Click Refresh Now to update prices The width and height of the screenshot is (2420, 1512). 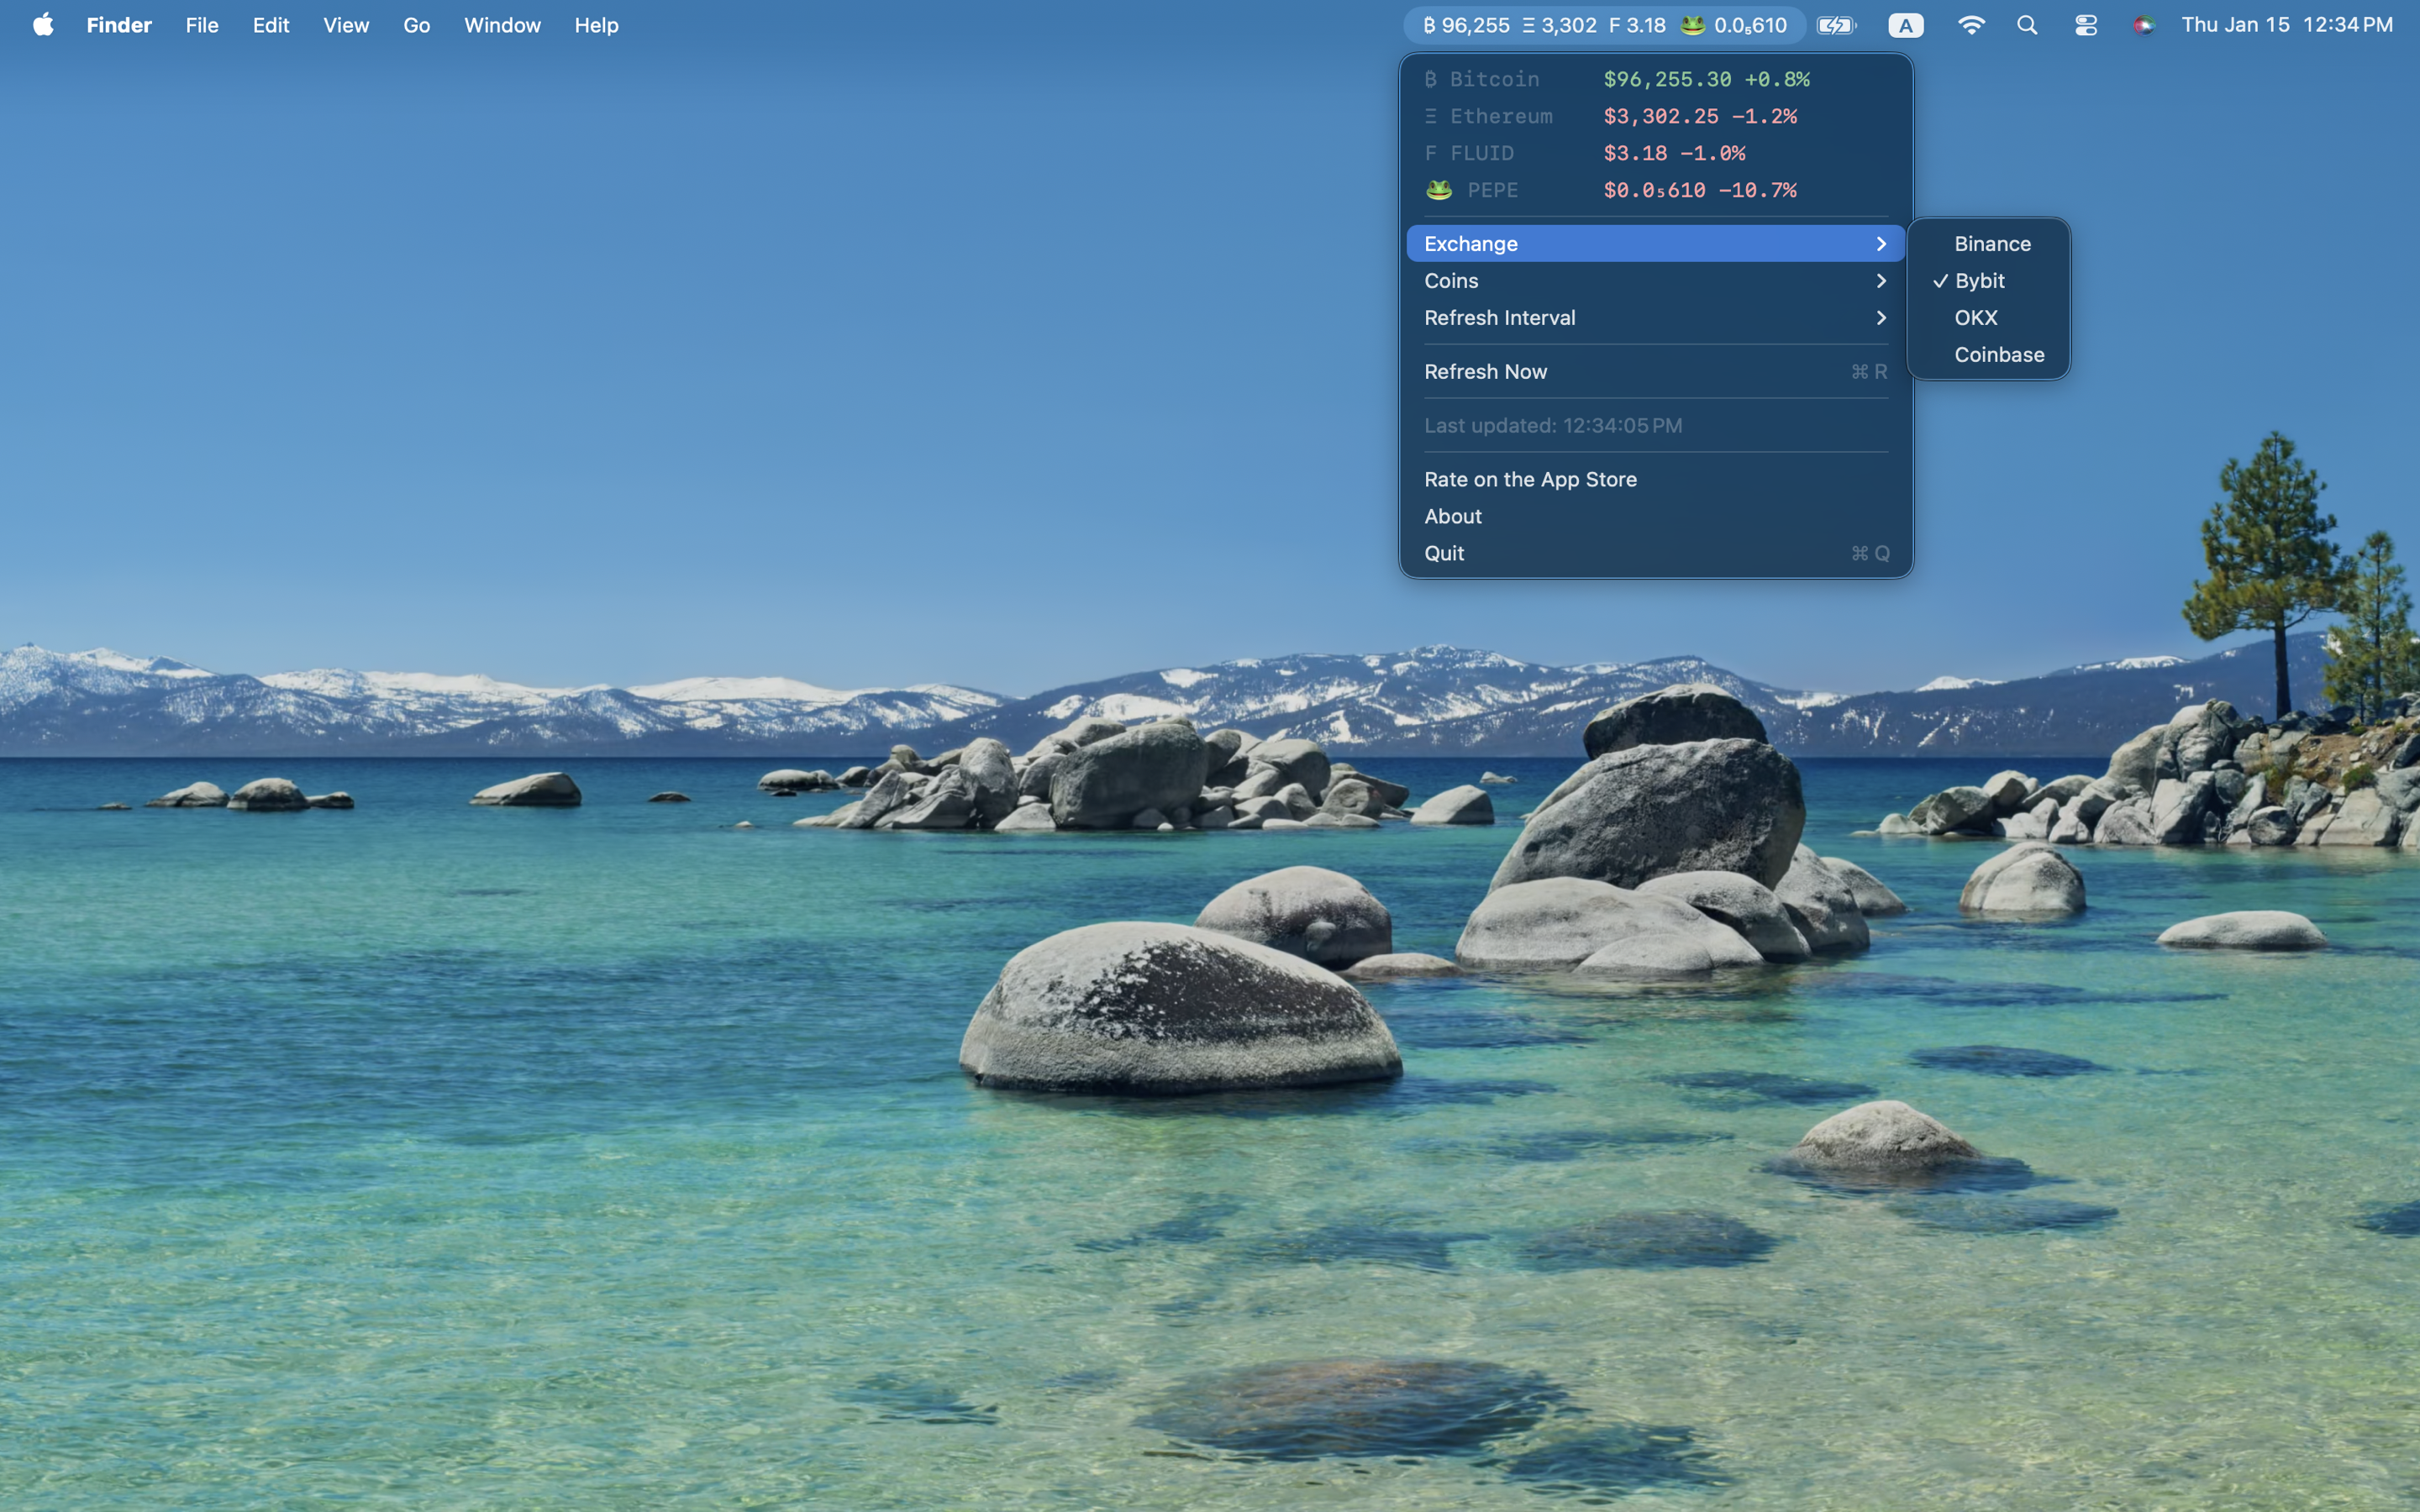pyautogui.click(x=1486, y=372)
